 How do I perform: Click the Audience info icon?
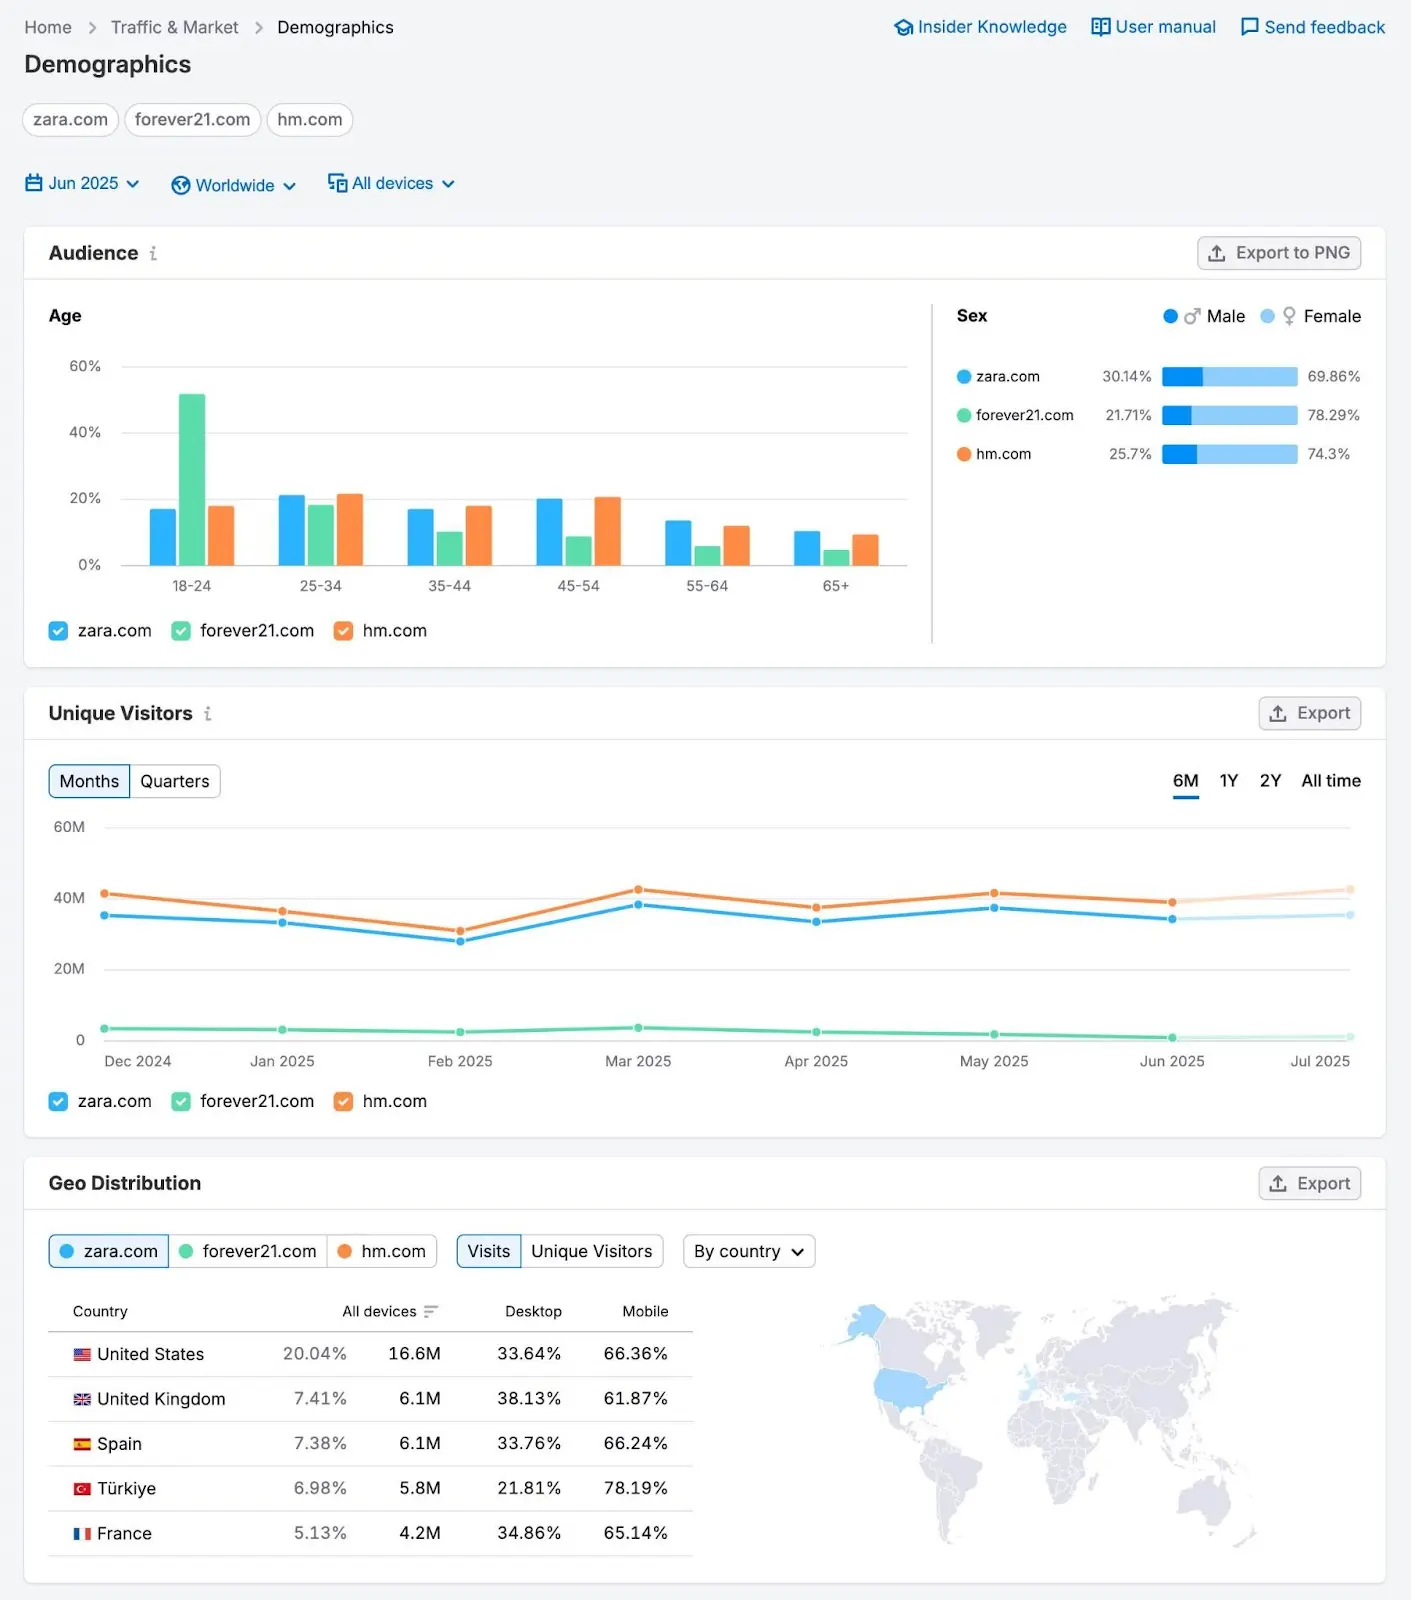(153, 254)
